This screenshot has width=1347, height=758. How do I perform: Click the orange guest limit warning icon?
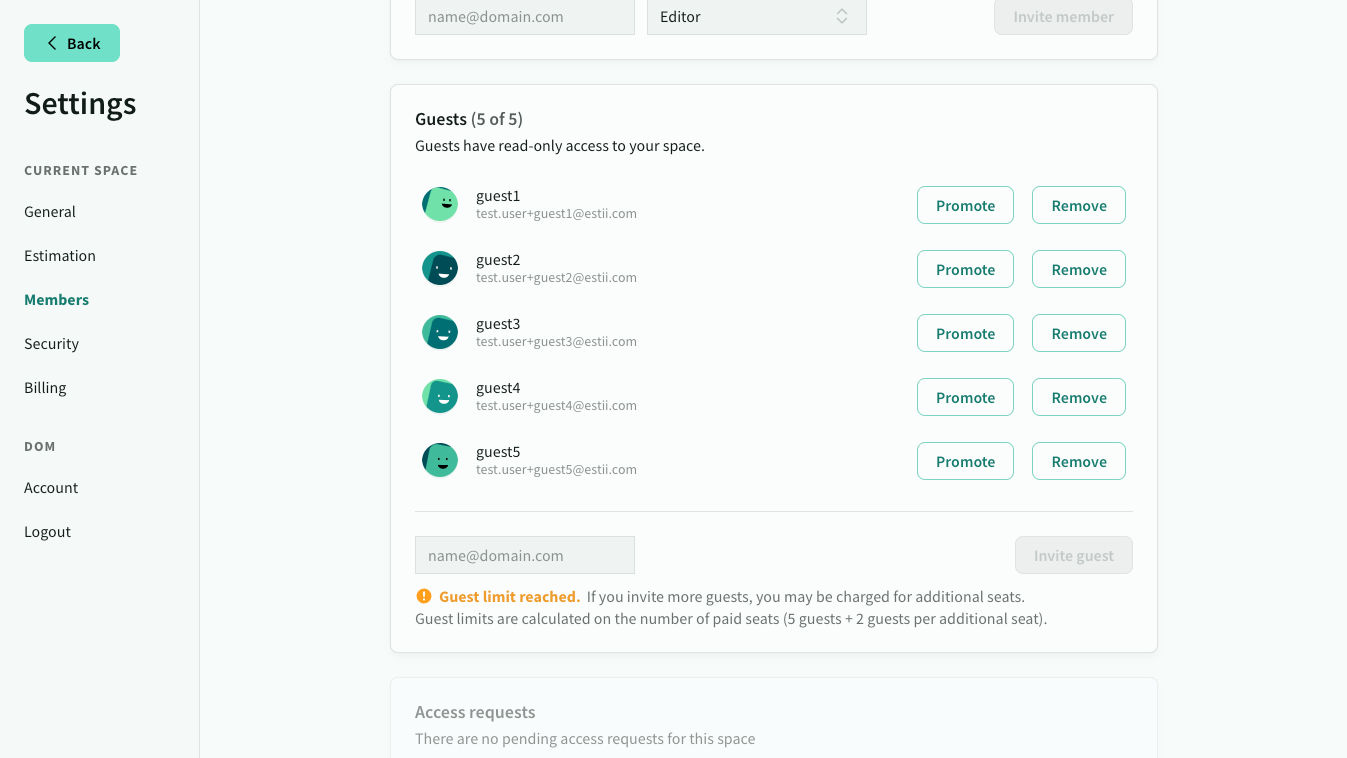(424, 596)
